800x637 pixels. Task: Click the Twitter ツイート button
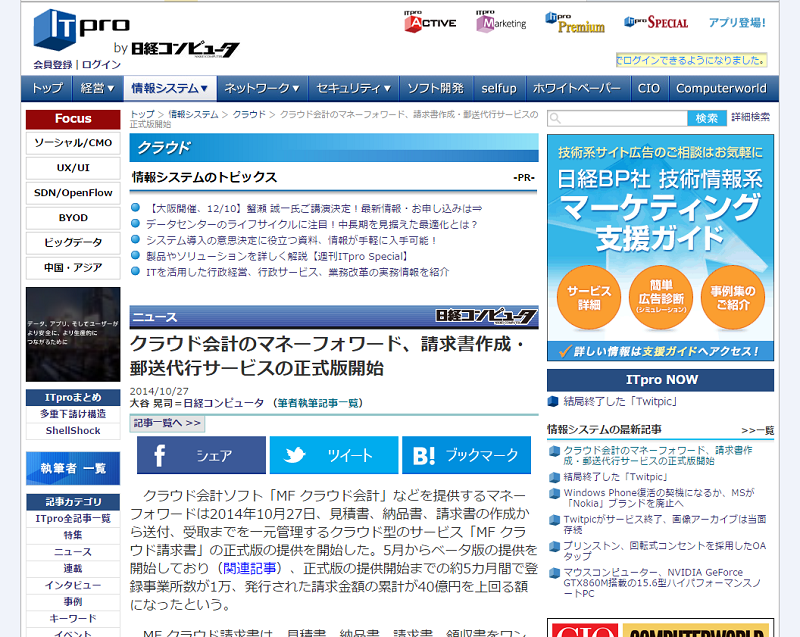[x=334, y=455]
